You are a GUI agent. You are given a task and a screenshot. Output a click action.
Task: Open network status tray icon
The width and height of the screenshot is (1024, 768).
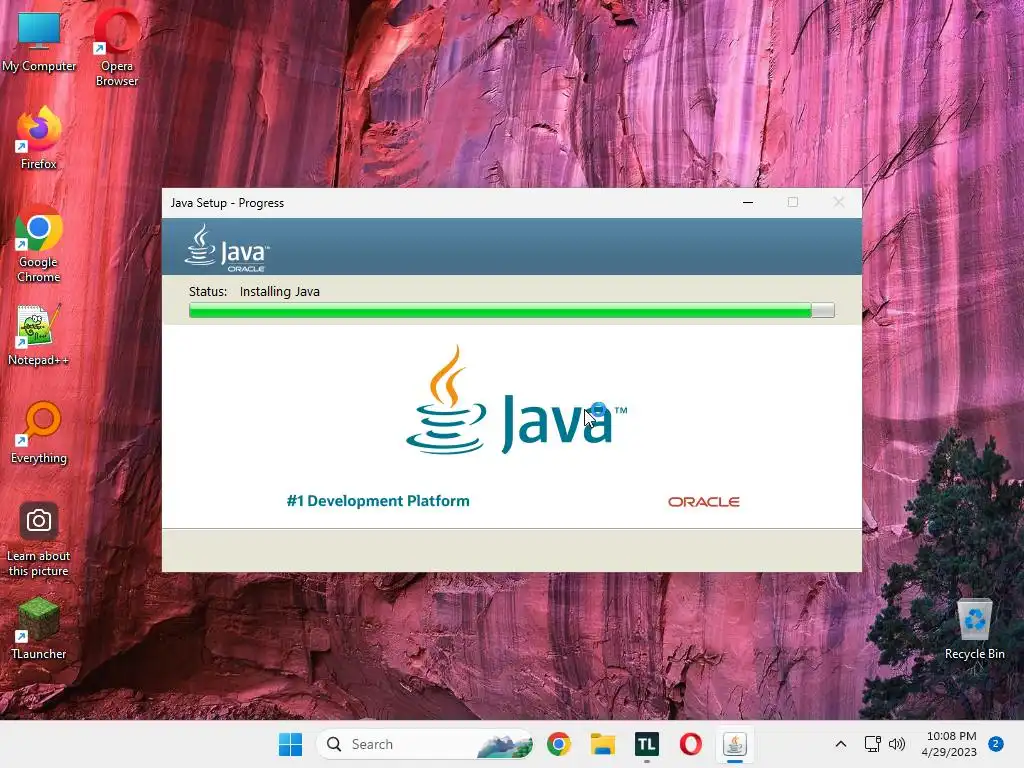[872, 744]
